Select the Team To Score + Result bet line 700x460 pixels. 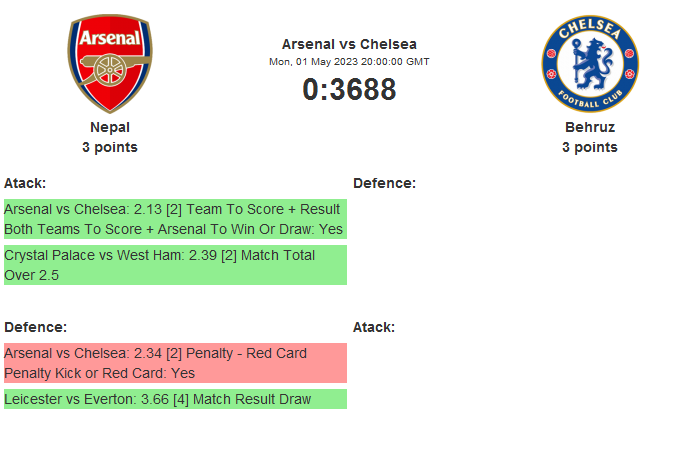[173, 209]
